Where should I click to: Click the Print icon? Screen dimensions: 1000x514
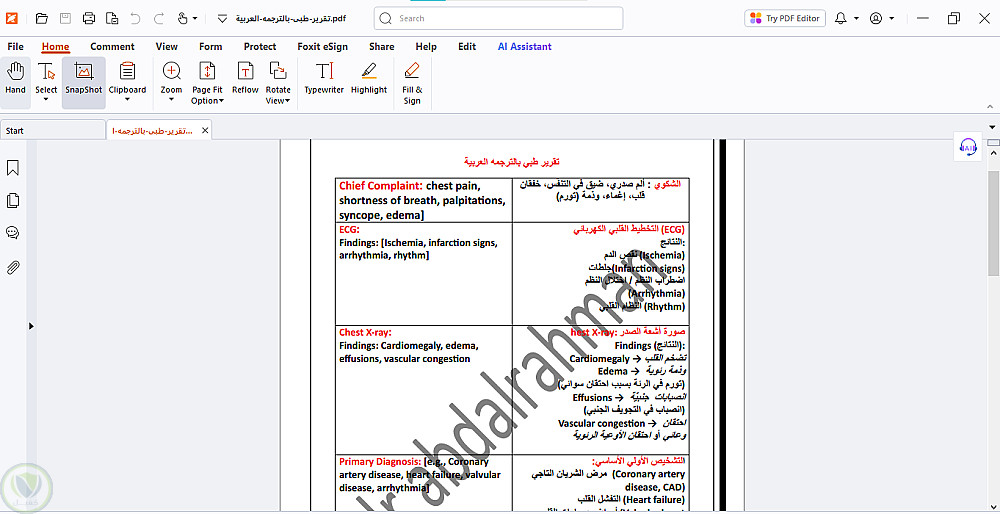(x=89, y=18)
